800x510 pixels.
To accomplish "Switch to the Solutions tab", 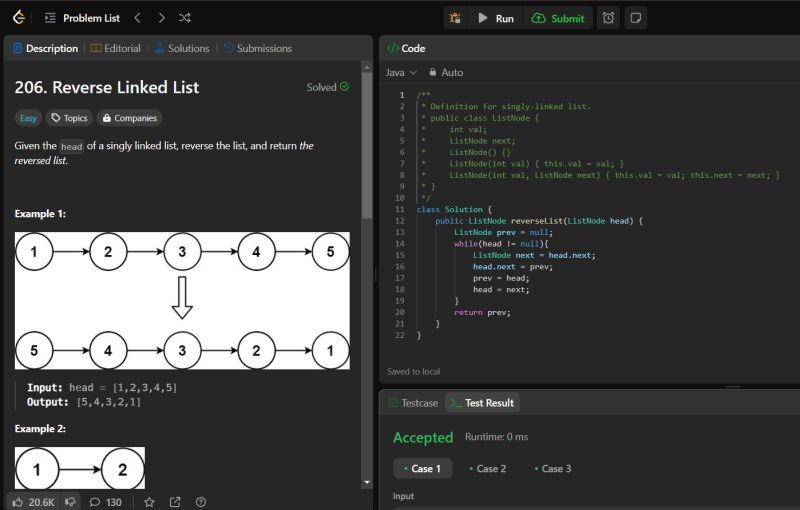I will pos(182,48).
